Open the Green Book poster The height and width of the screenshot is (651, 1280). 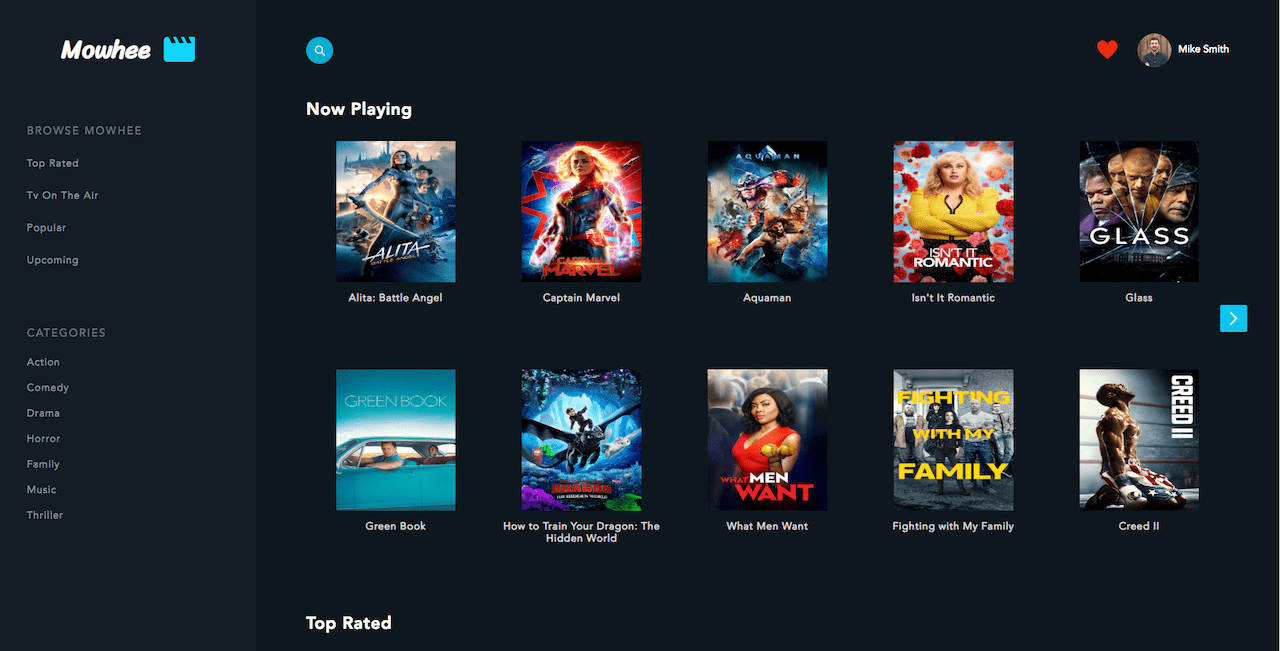coord(396,440)
